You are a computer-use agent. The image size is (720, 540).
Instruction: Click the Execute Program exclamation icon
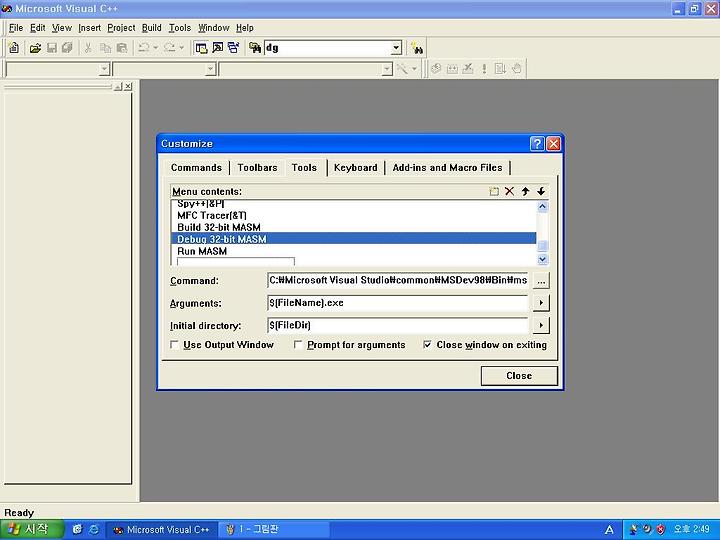pos(484,69)
